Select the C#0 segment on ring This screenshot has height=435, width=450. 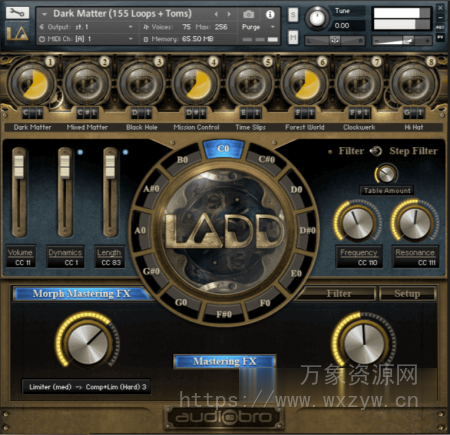[x=266, y=159]
